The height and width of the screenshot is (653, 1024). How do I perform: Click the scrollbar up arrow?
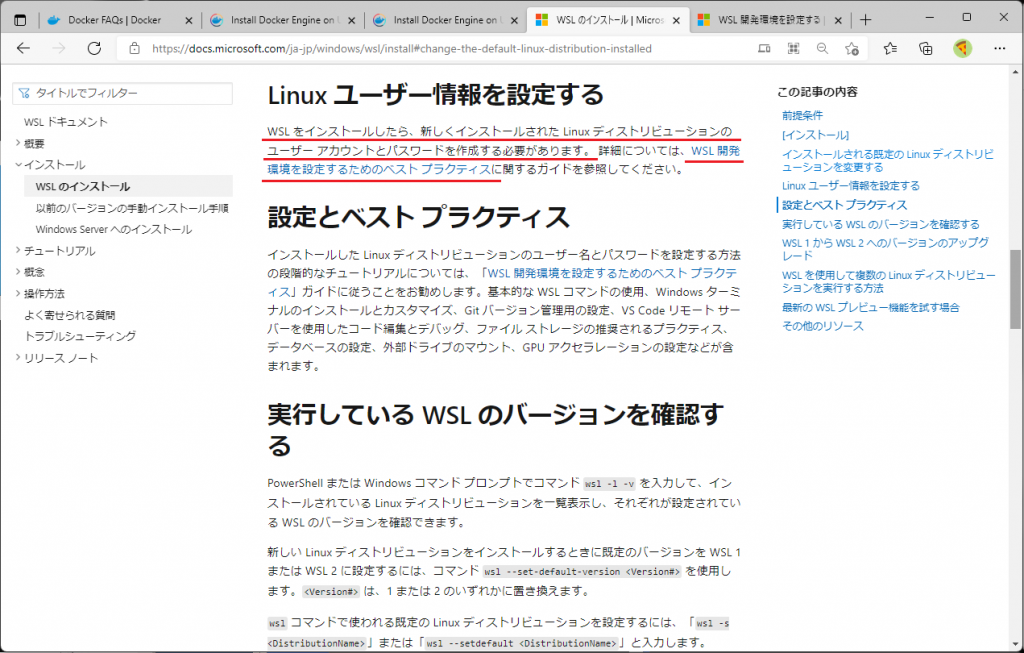tap(1016, 72)
